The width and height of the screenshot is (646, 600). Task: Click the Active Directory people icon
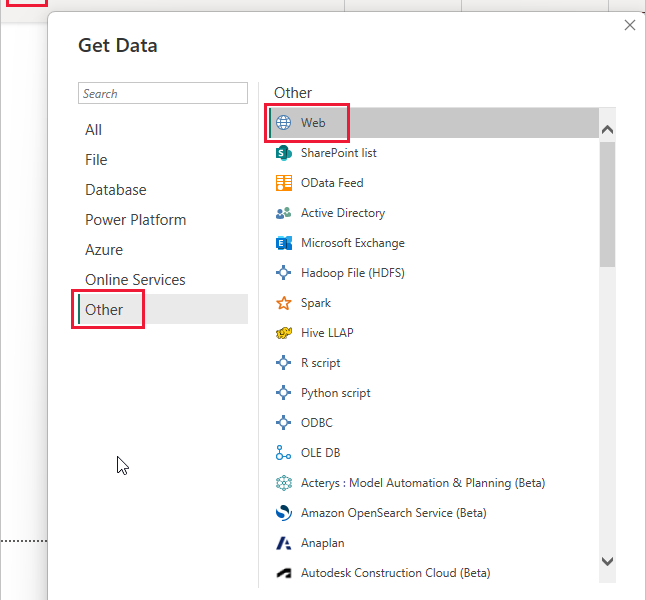coord(283,213)
